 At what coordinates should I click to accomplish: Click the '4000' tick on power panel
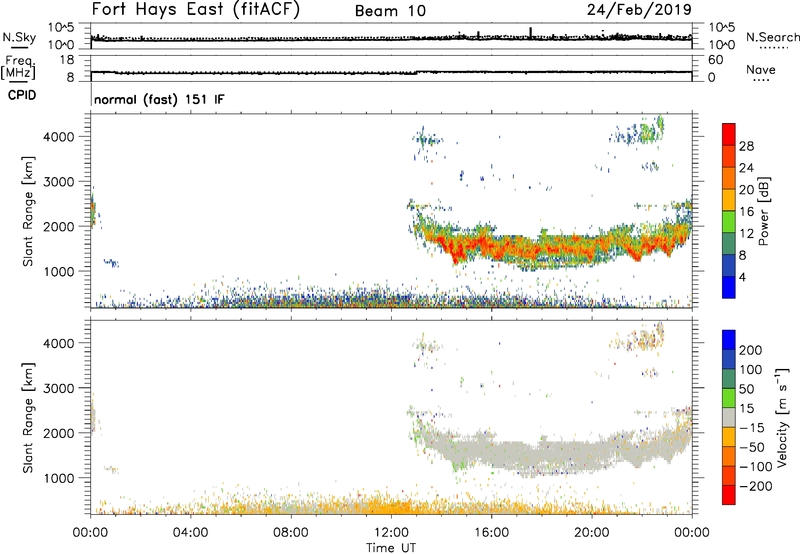[x=59, y=137]
